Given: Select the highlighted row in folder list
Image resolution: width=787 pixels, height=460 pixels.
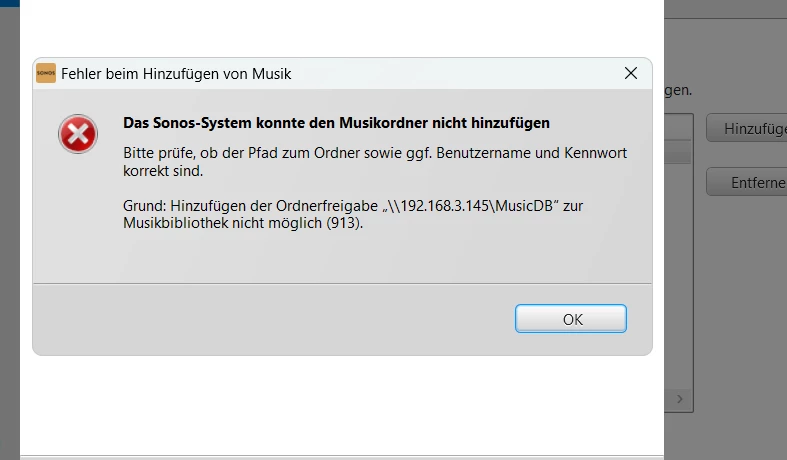Looking at the screenshot, I should (x=678, y=152).
